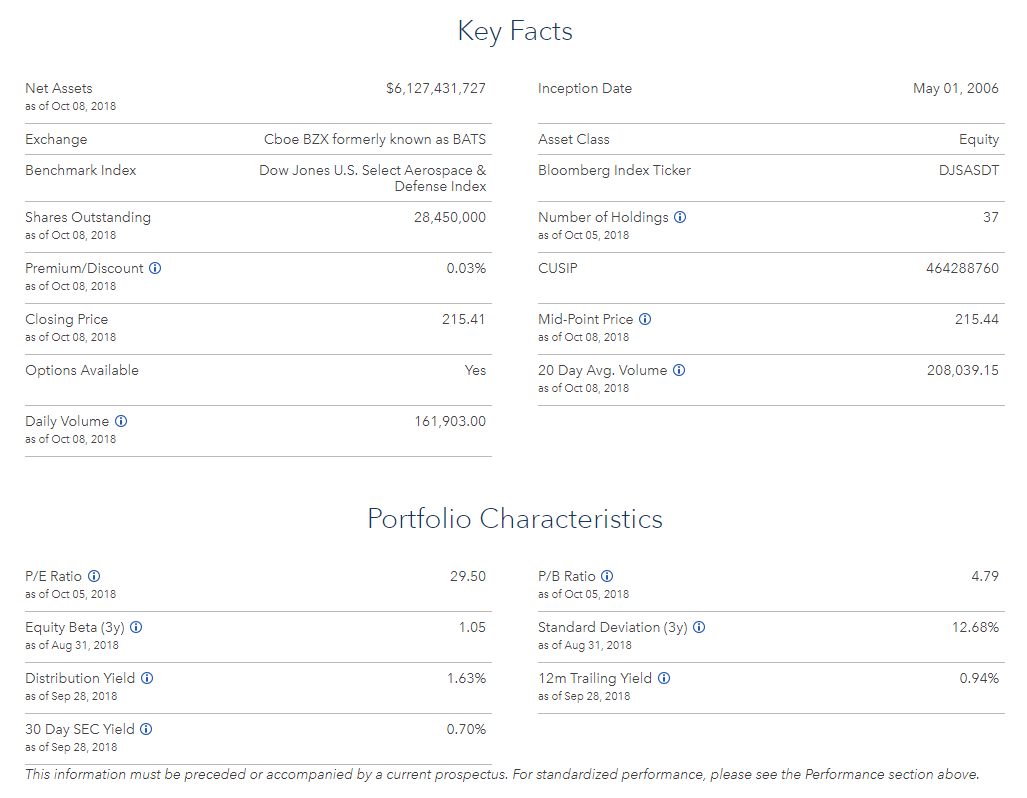Select the Net Assets value $6,127,431,727
Viewport: 1027px width, 798px height.
pyautogui.click(x=436, y=88)
